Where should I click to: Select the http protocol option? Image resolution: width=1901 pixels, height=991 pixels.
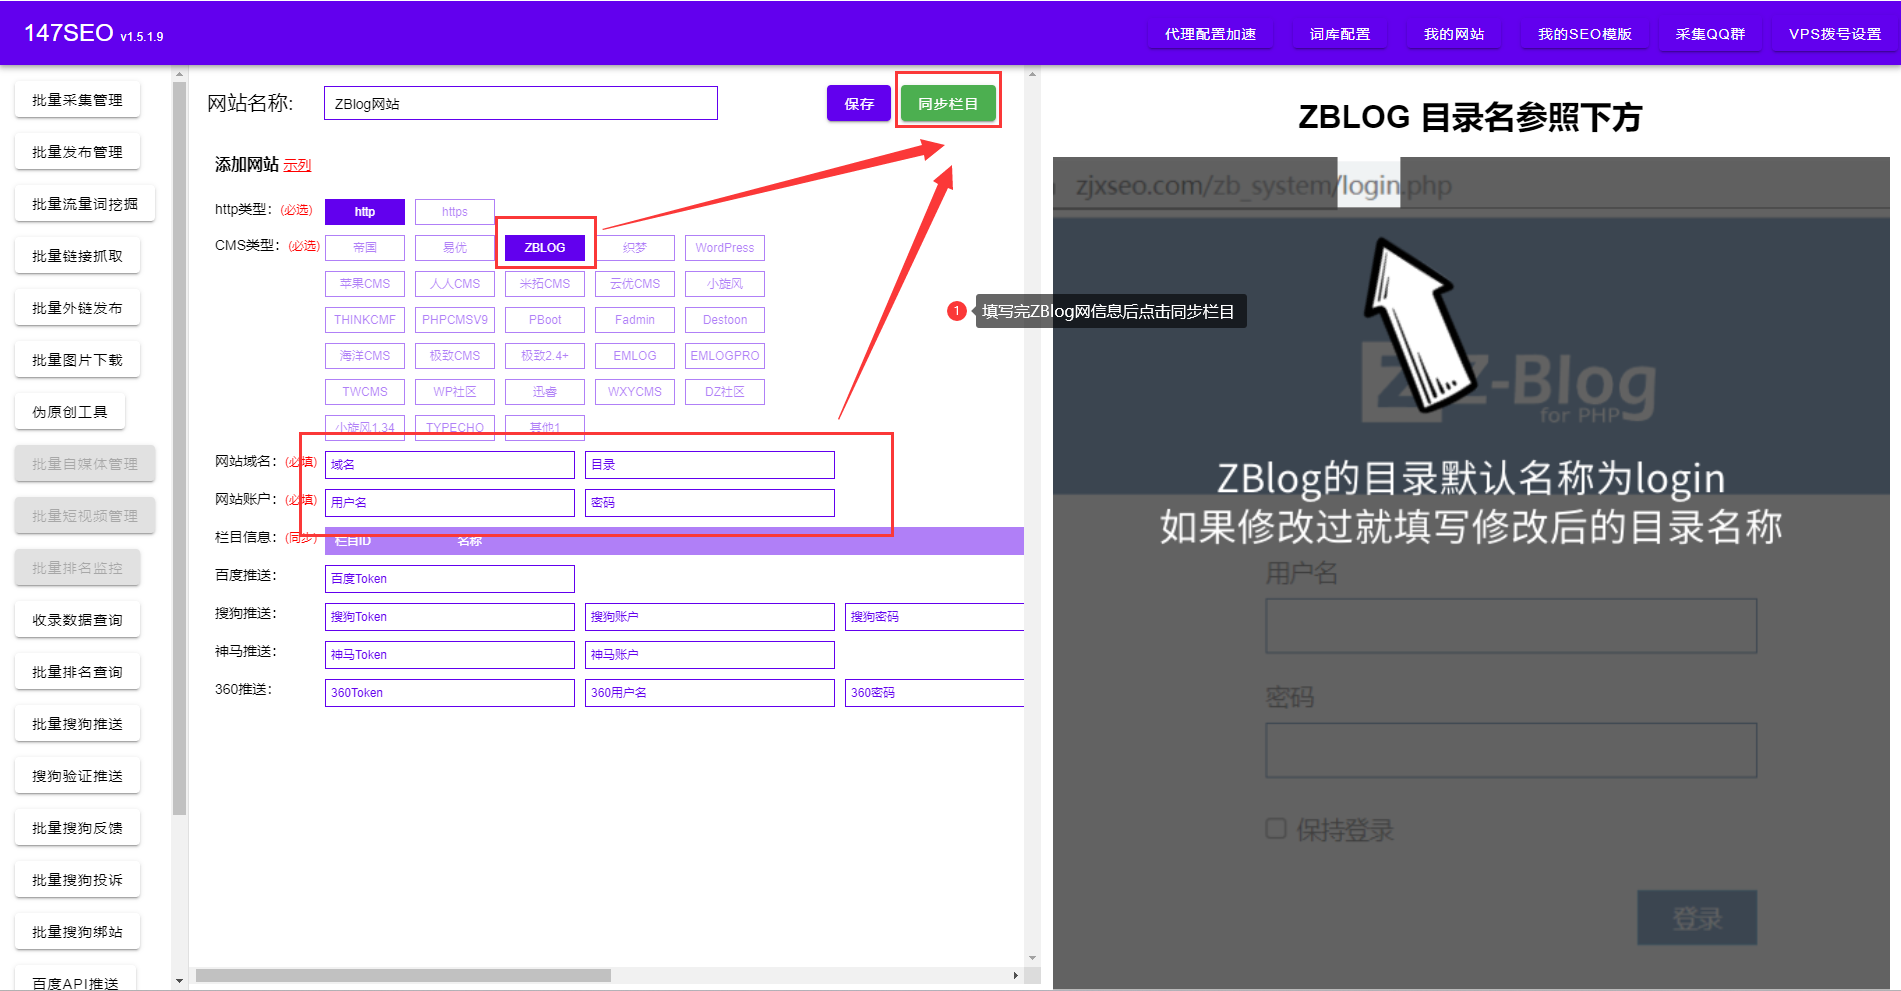365,212
